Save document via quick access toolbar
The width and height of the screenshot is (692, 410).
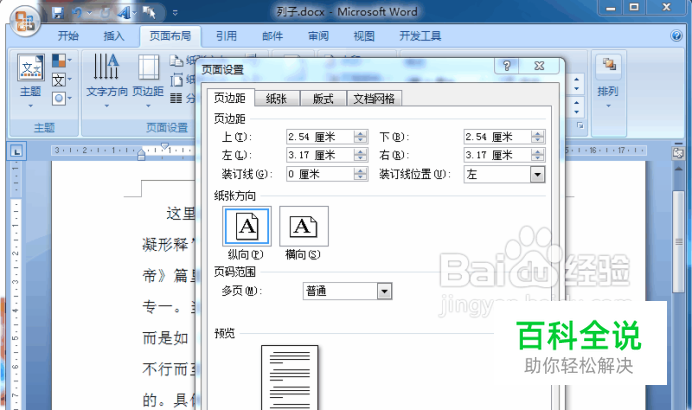(58, 13)
